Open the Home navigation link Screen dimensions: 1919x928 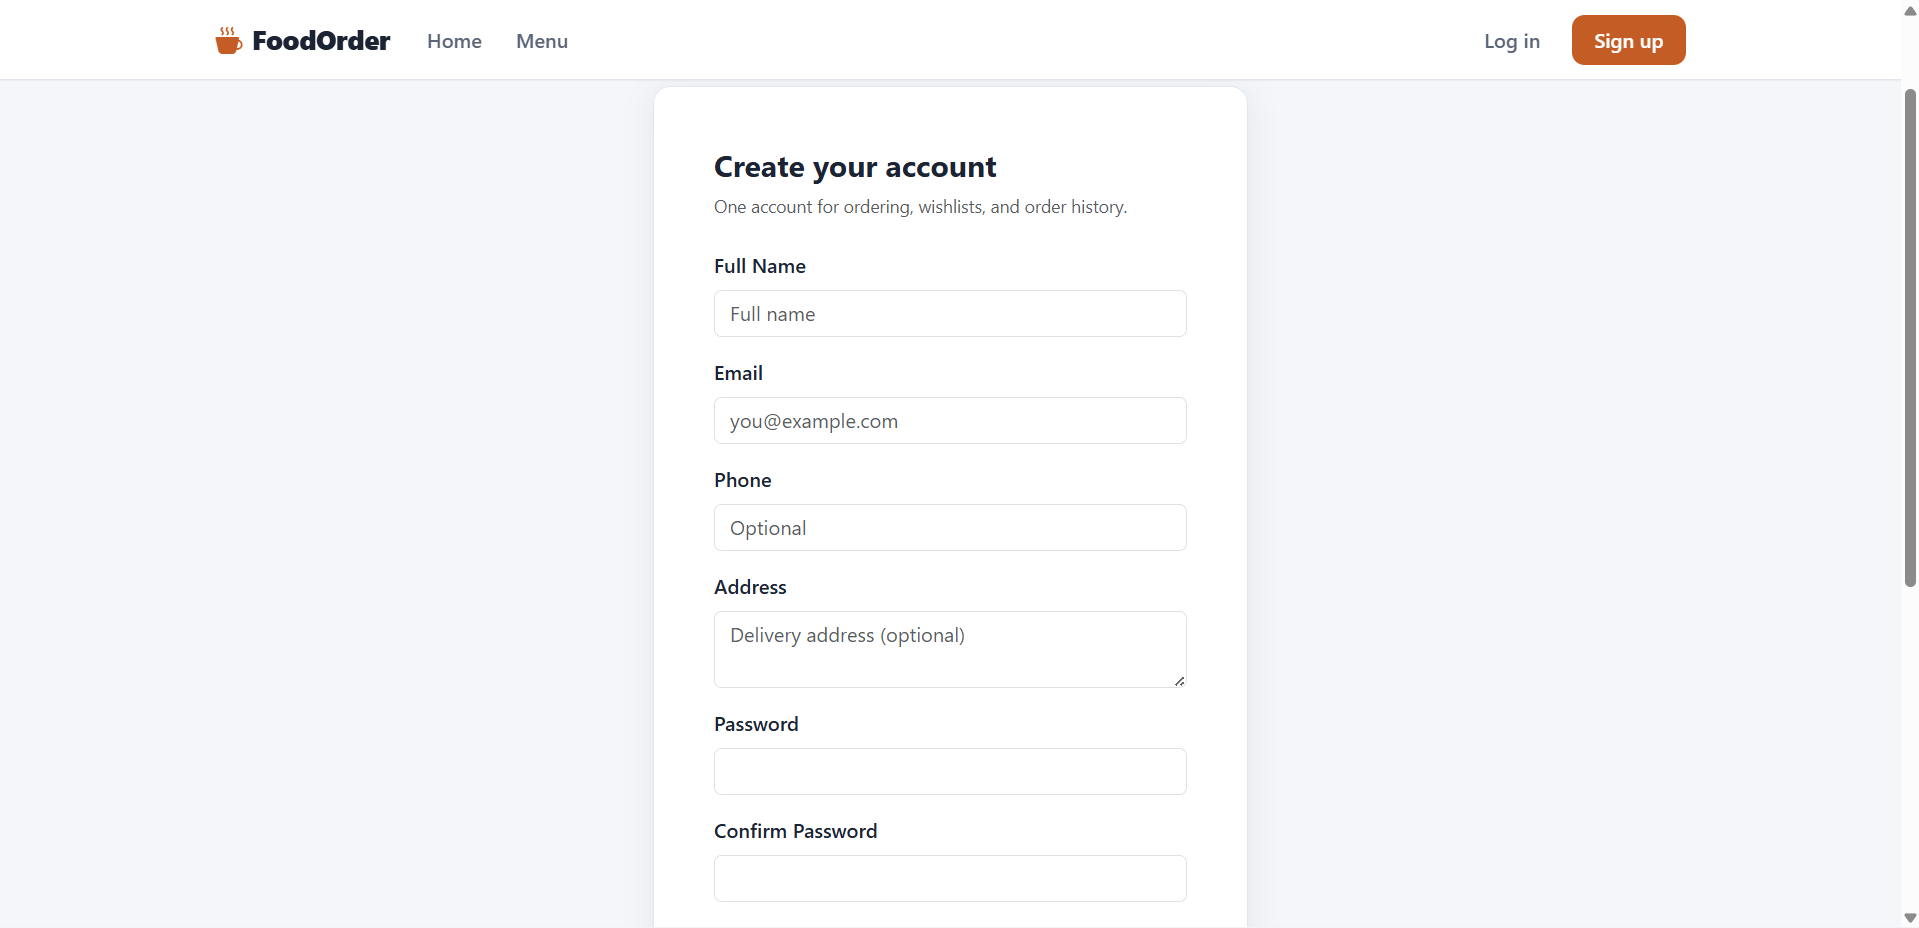(x=454, y=41)
